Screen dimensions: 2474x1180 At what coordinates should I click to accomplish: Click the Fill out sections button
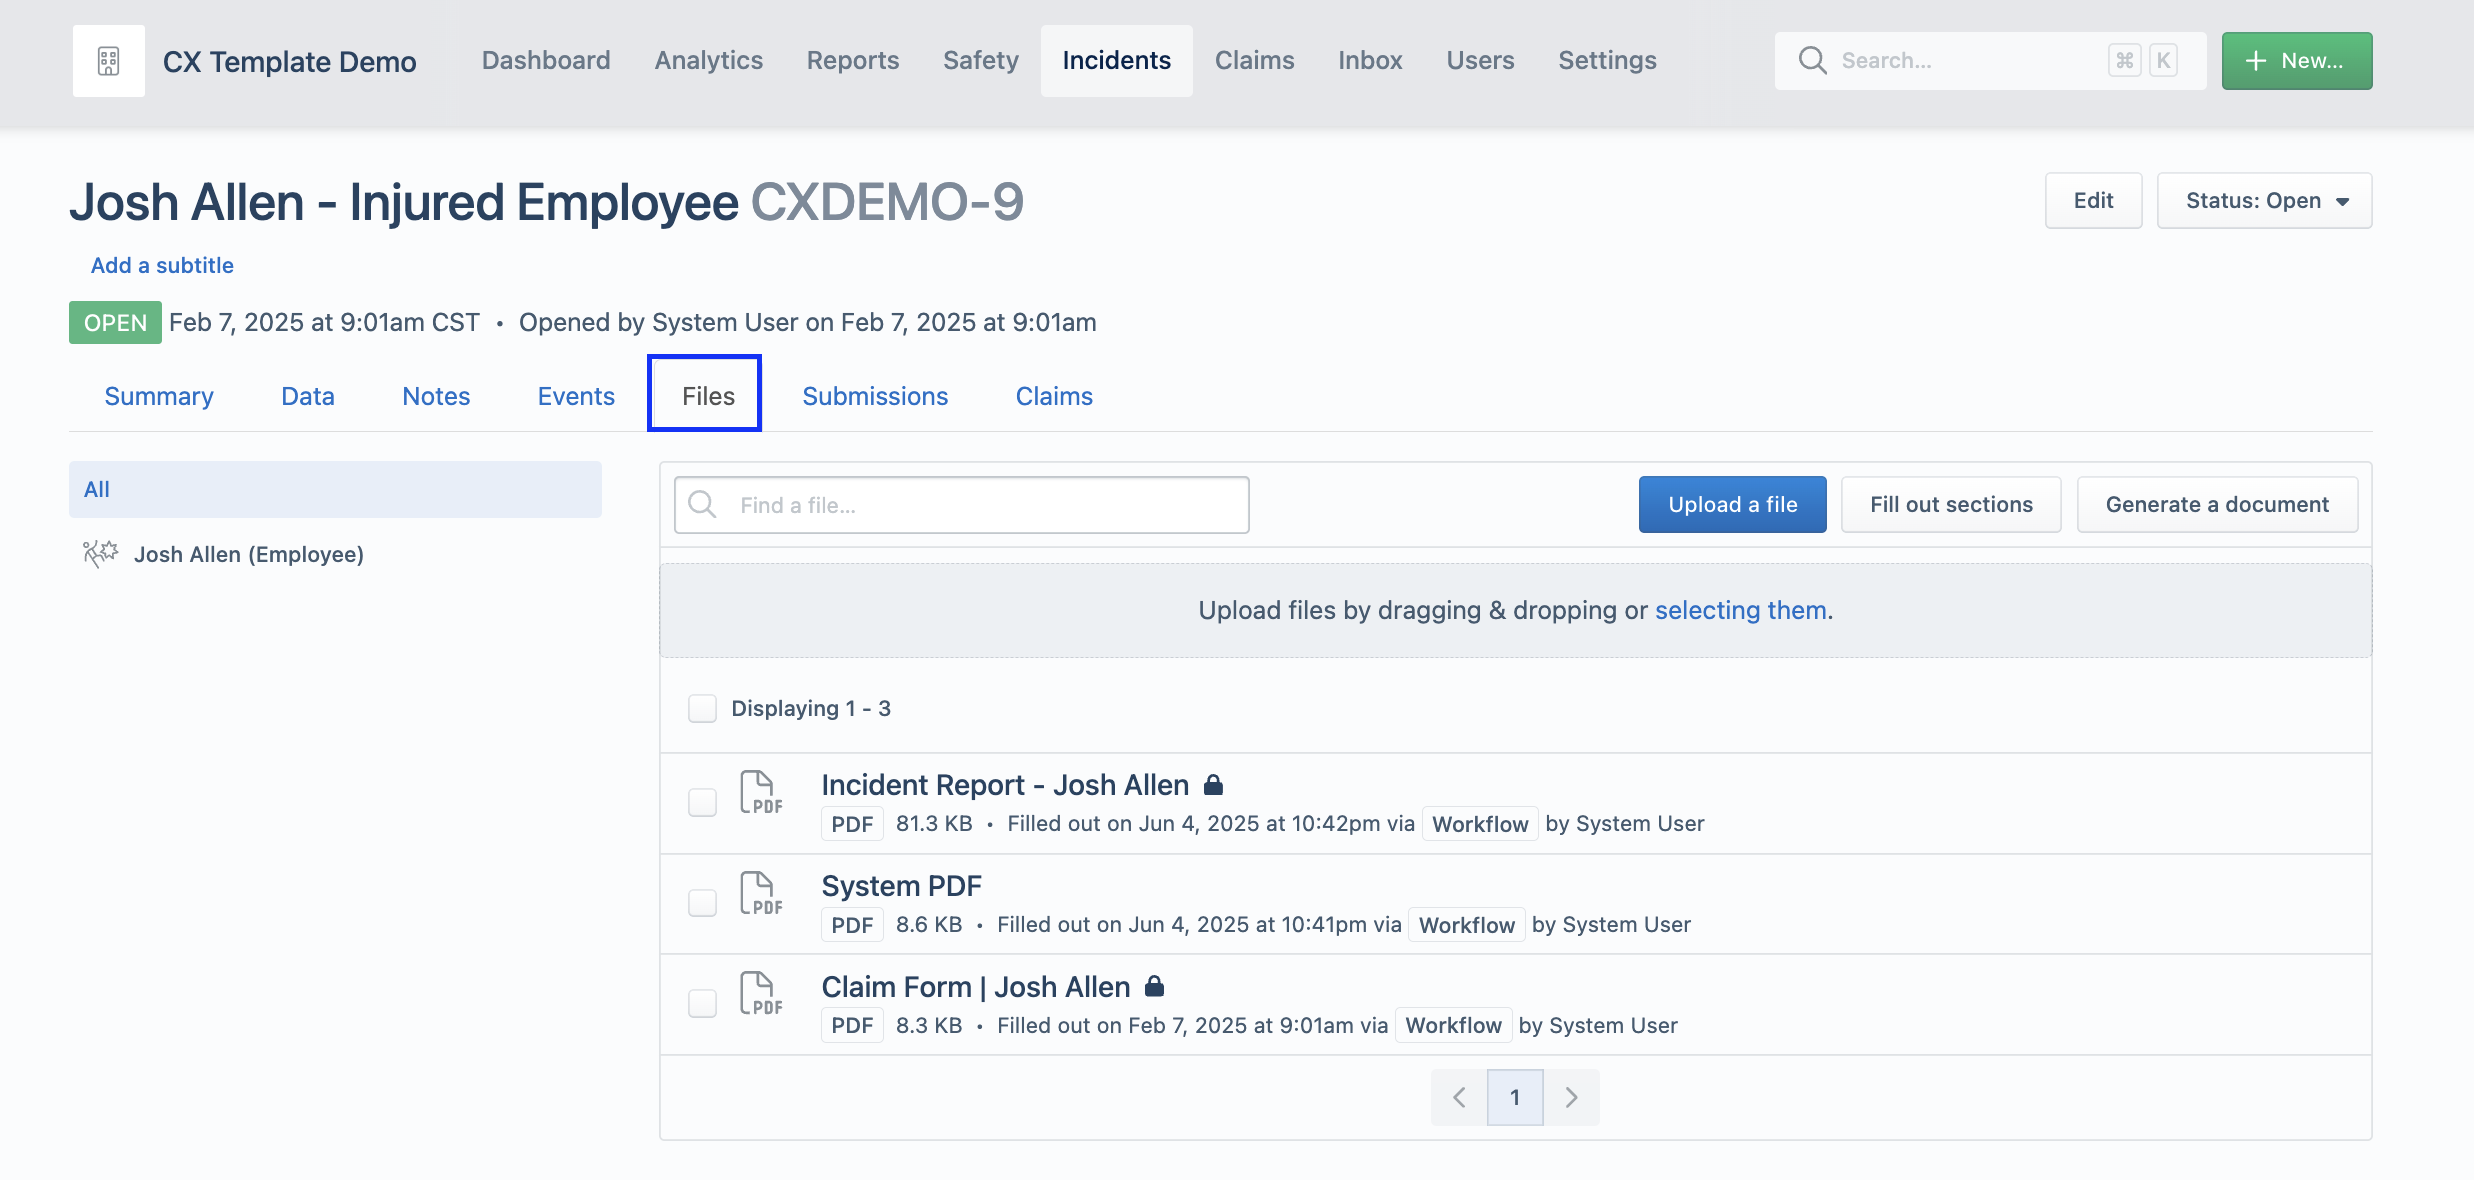1951,504
